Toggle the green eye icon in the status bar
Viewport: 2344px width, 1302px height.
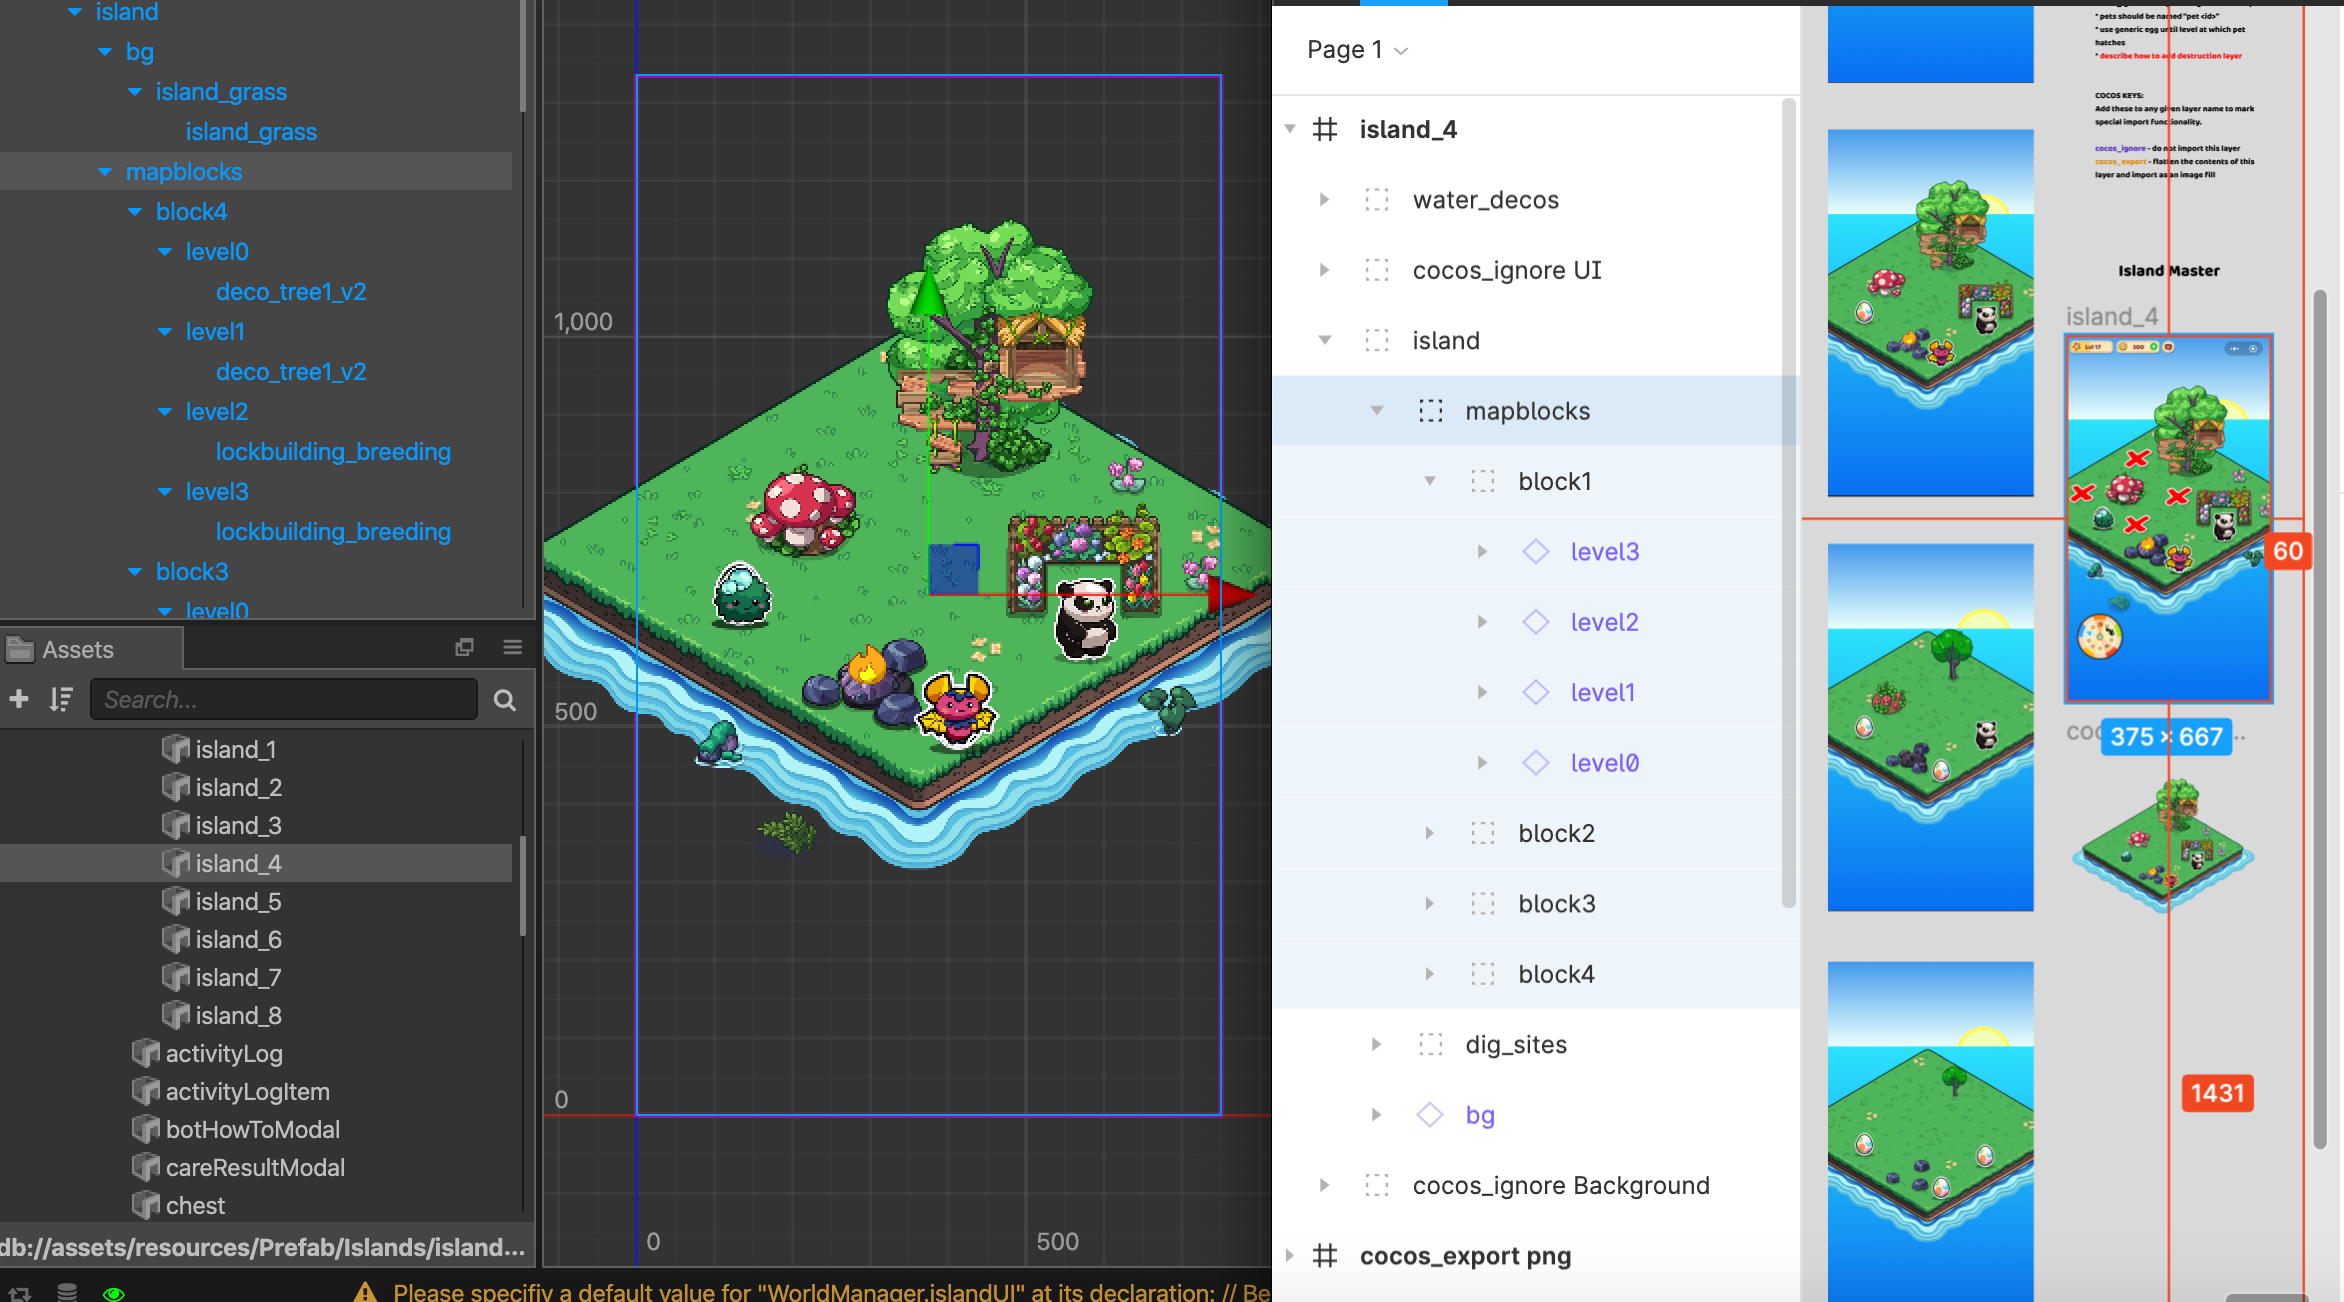pyautogui.click(x=114, y=1294)
